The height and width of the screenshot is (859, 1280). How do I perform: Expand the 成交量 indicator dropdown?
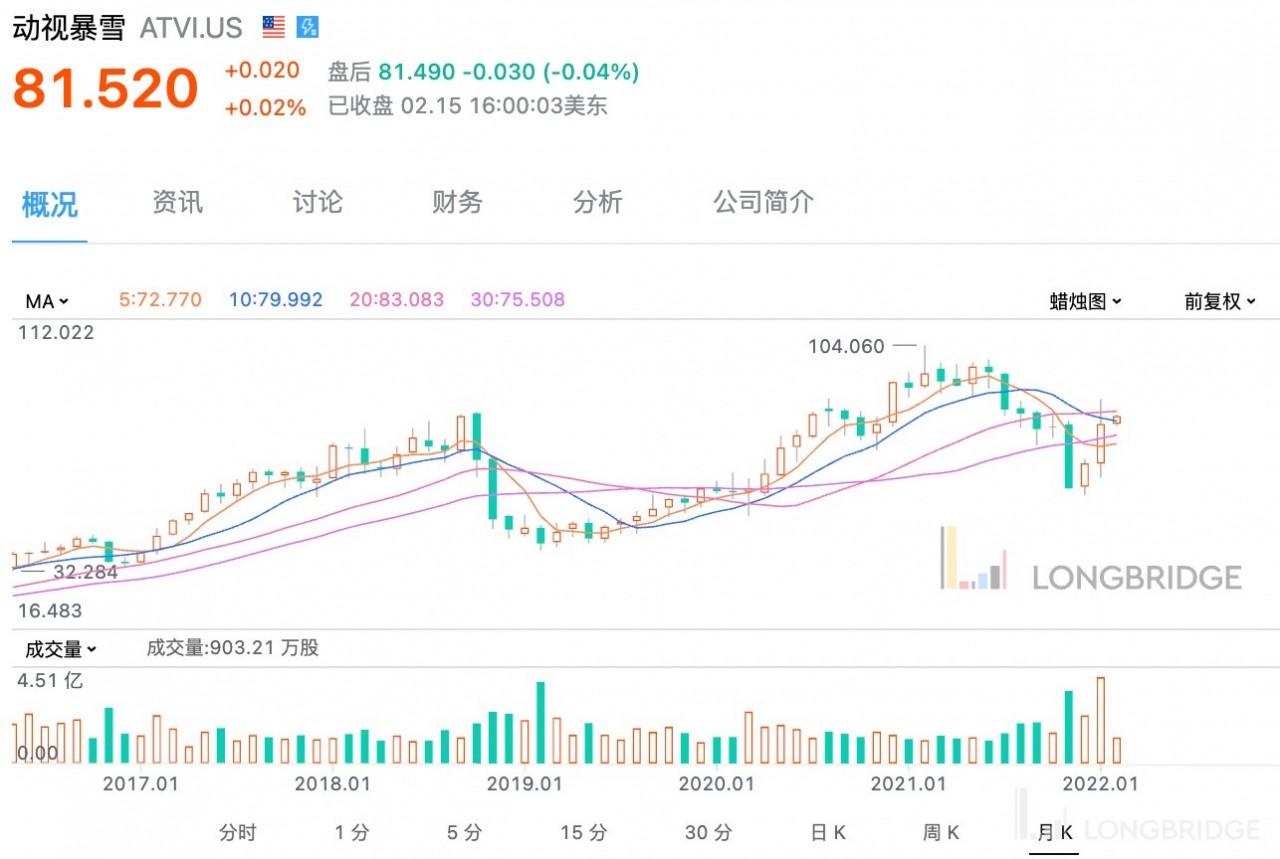(60, 649)
